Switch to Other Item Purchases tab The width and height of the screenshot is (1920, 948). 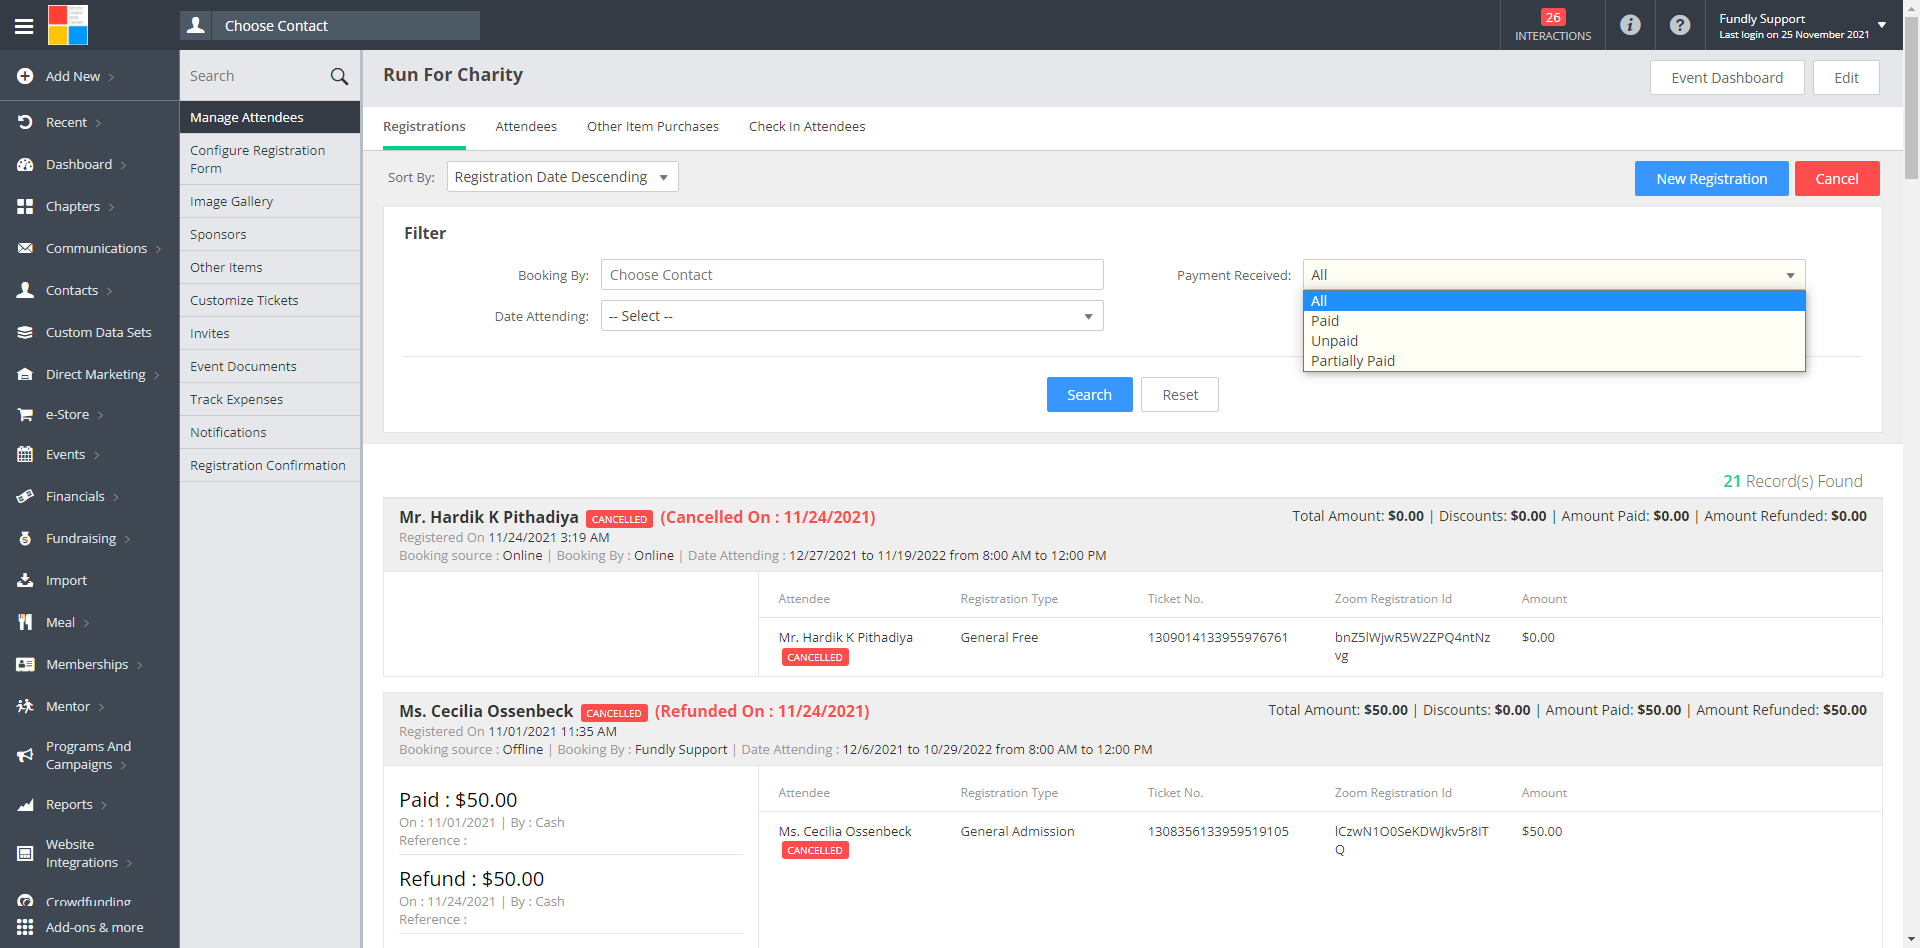click(x=653, y=126)
